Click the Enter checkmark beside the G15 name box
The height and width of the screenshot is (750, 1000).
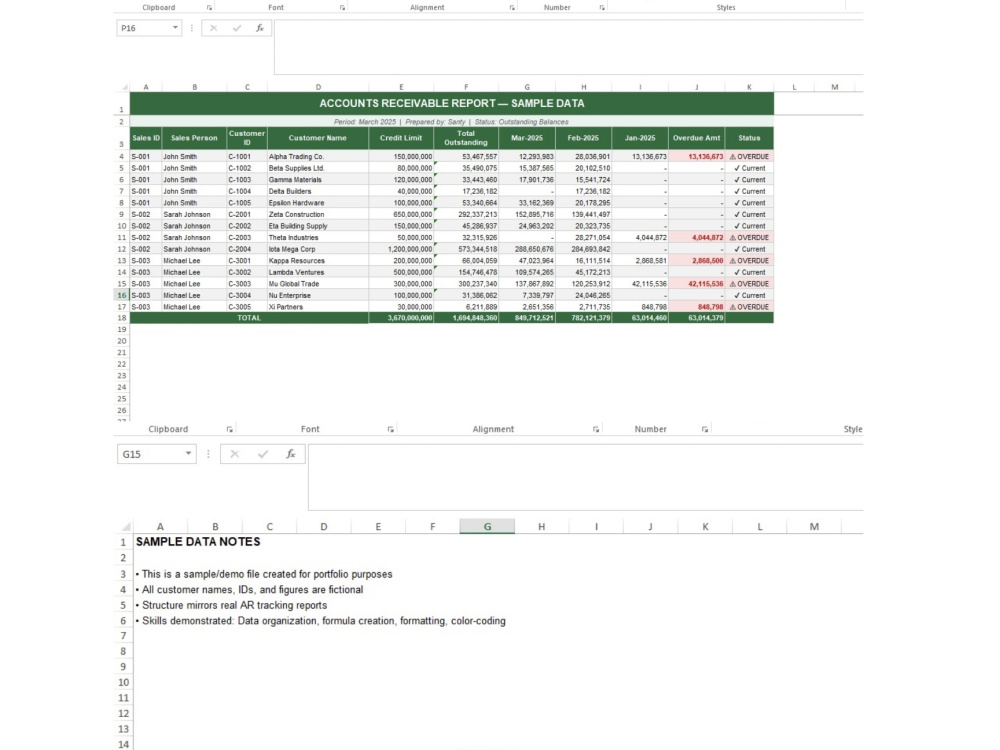pos(263,454)
